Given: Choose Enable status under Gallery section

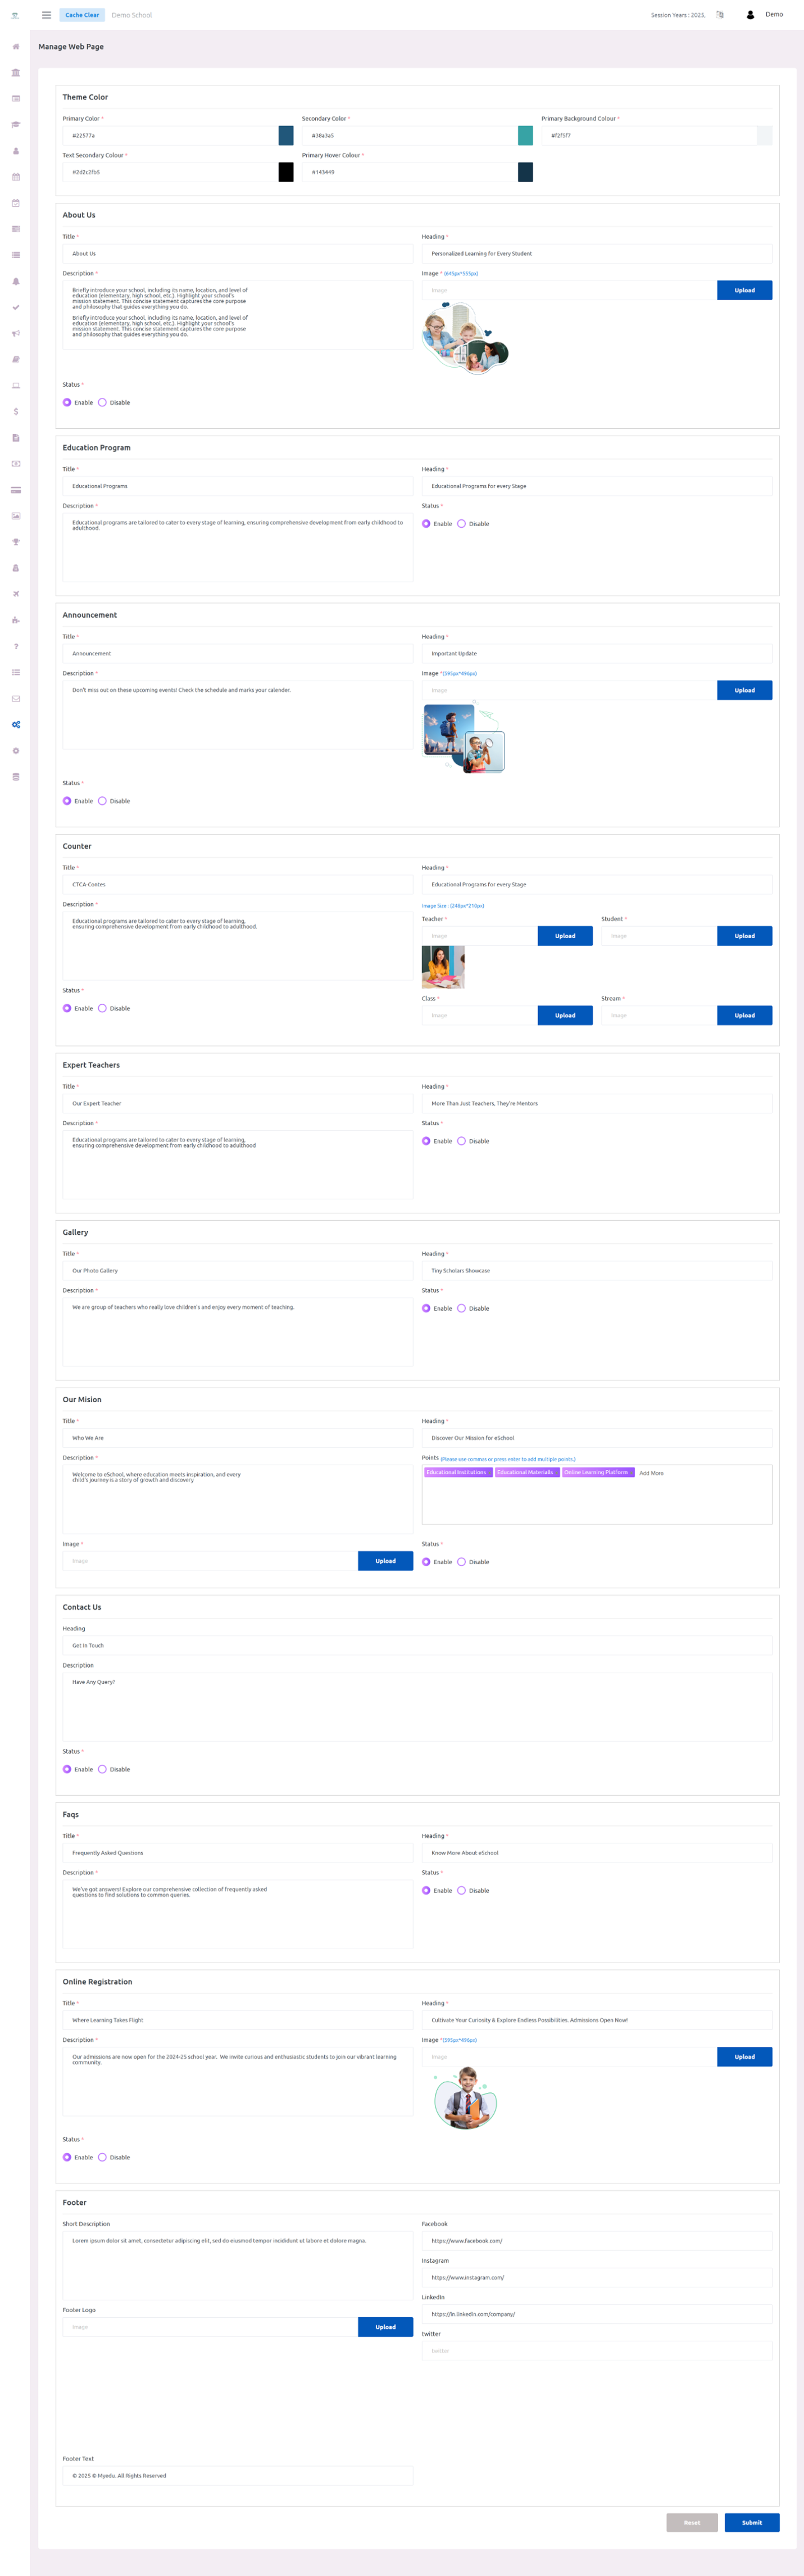Looking at the screenshot, I should point(426,1308).
